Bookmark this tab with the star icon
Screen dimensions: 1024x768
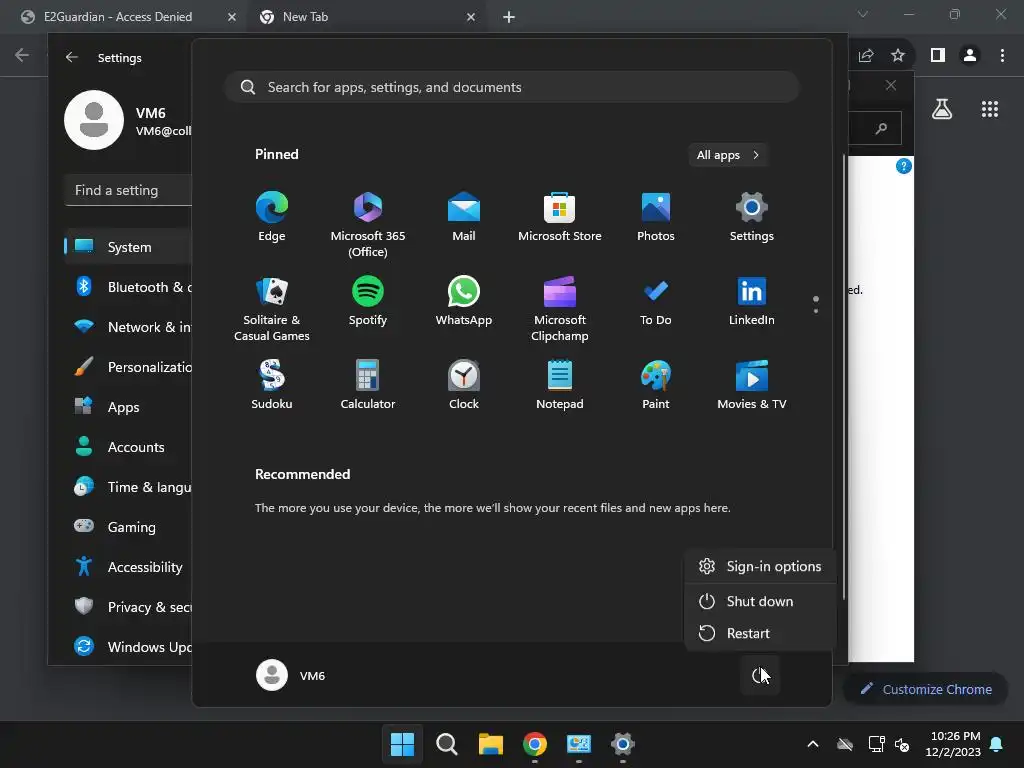tap(898, 56)
